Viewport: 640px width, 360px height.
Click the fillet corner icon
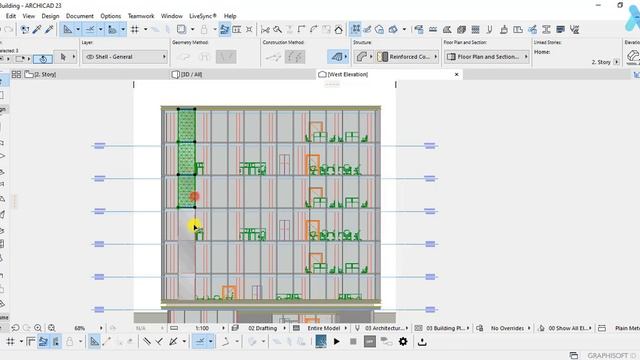click(x=314, y=29)
